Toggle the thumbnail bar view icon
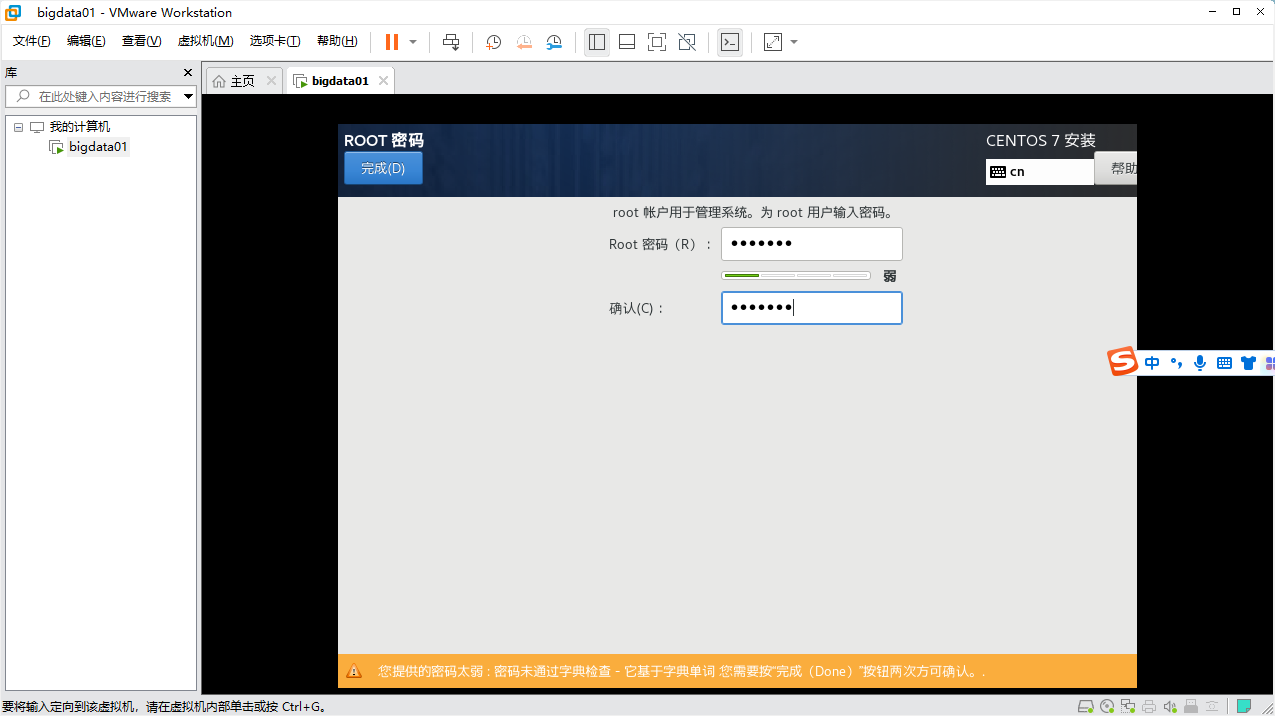 click(x=627, y=42)
